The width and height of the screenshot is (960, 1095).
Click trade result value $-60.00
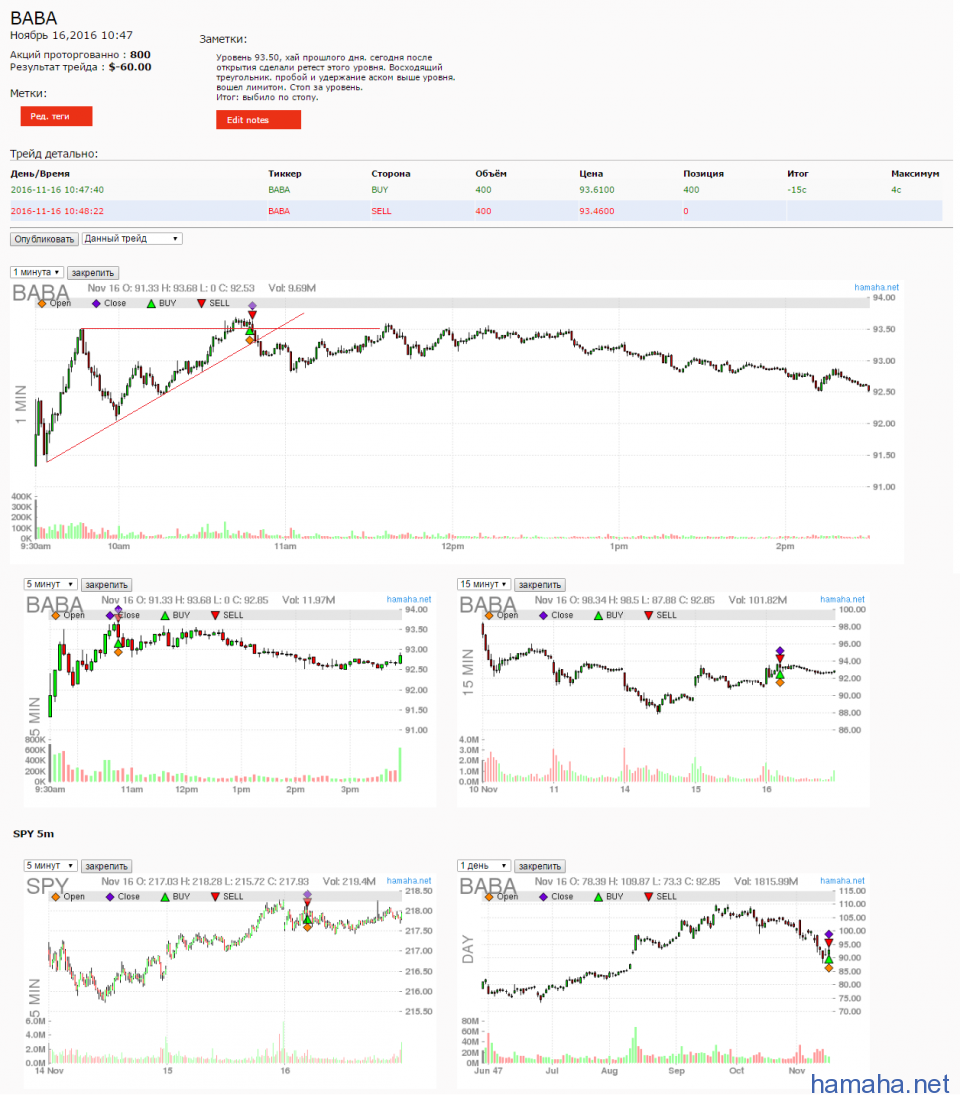click(130, 67)
